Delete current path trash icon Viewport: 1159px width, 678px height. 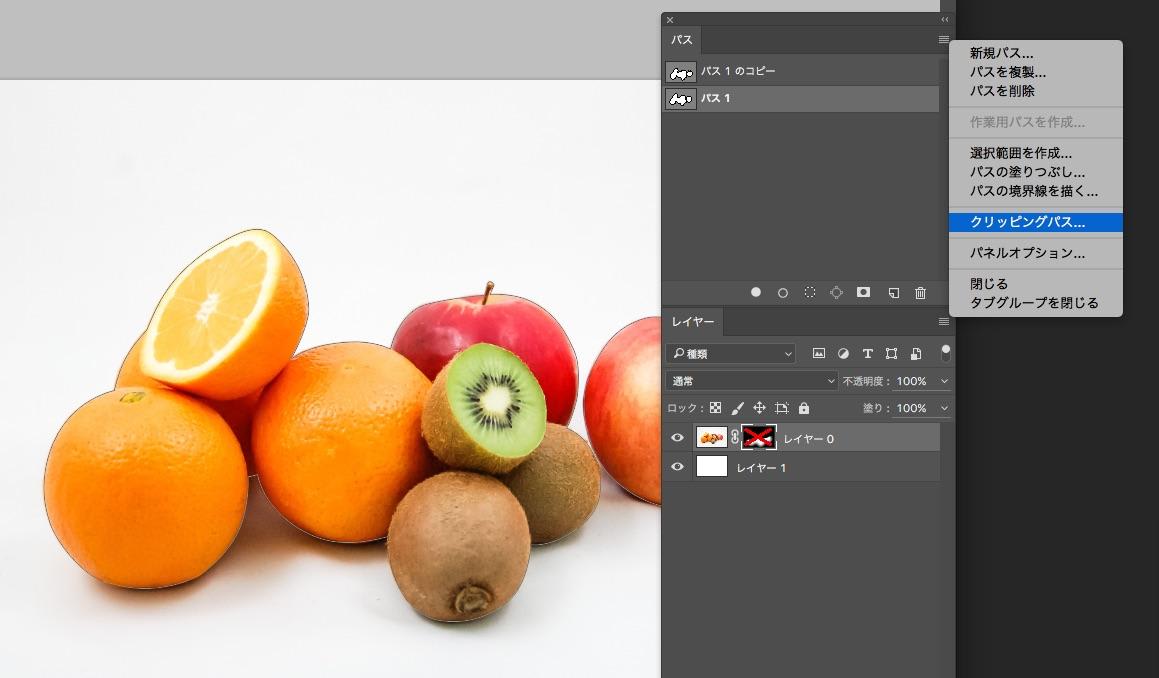(x=920, y=293)
